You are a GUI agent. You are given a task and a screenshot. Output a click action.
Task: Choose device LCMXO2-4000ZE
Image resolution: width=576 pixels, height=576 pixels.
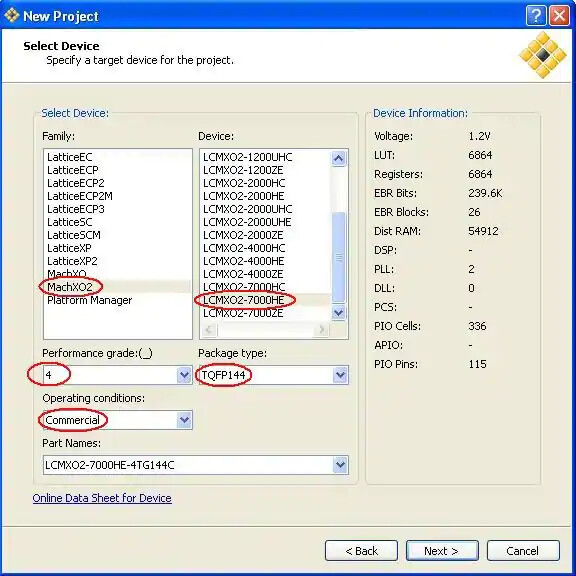tap(243, 274)
